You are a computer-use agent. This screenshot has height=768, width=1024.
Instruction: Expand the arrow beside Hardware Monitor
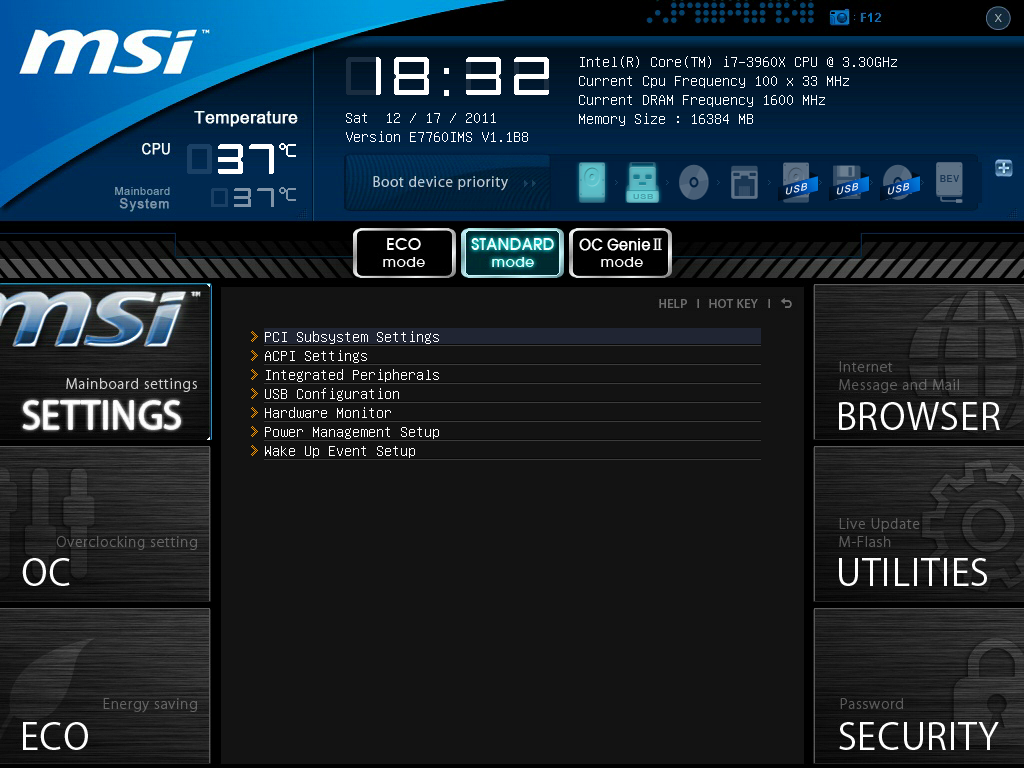pos(255,412)
